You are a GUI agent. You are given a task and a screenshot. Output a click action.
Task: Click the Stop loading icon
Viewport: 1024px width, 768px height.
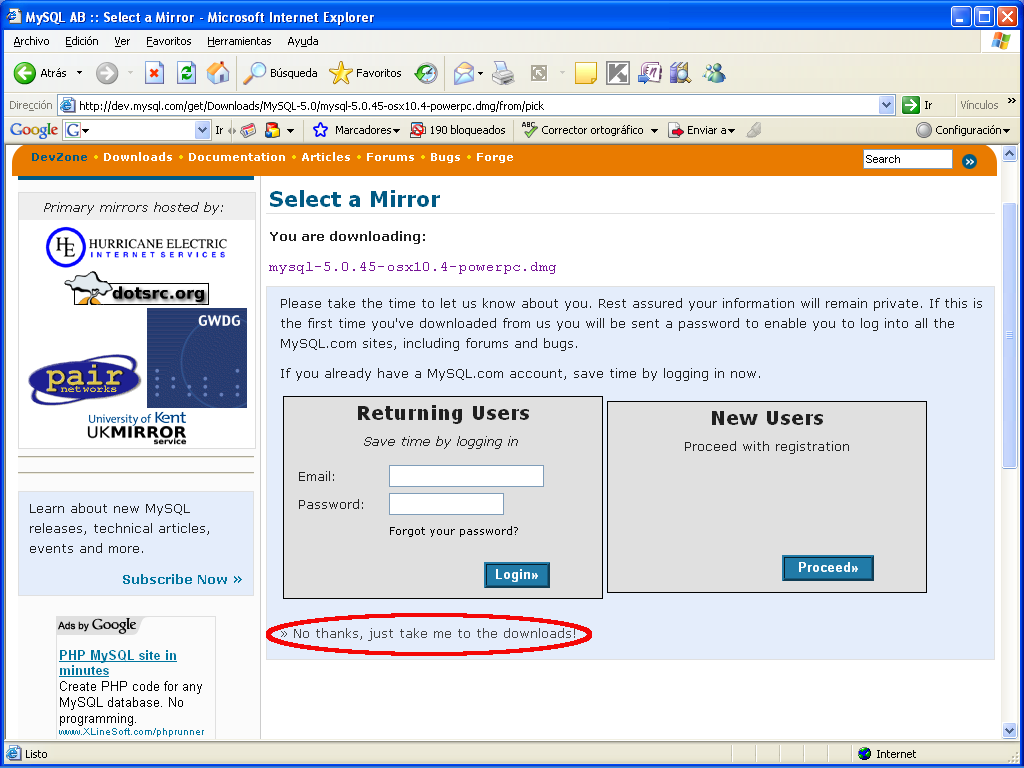tap(154, 73)
